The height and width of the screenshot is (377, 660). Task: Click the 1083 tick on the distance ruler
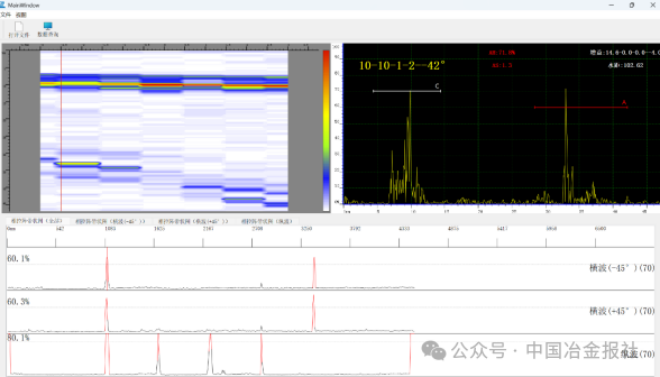click(x=110, y=228)
